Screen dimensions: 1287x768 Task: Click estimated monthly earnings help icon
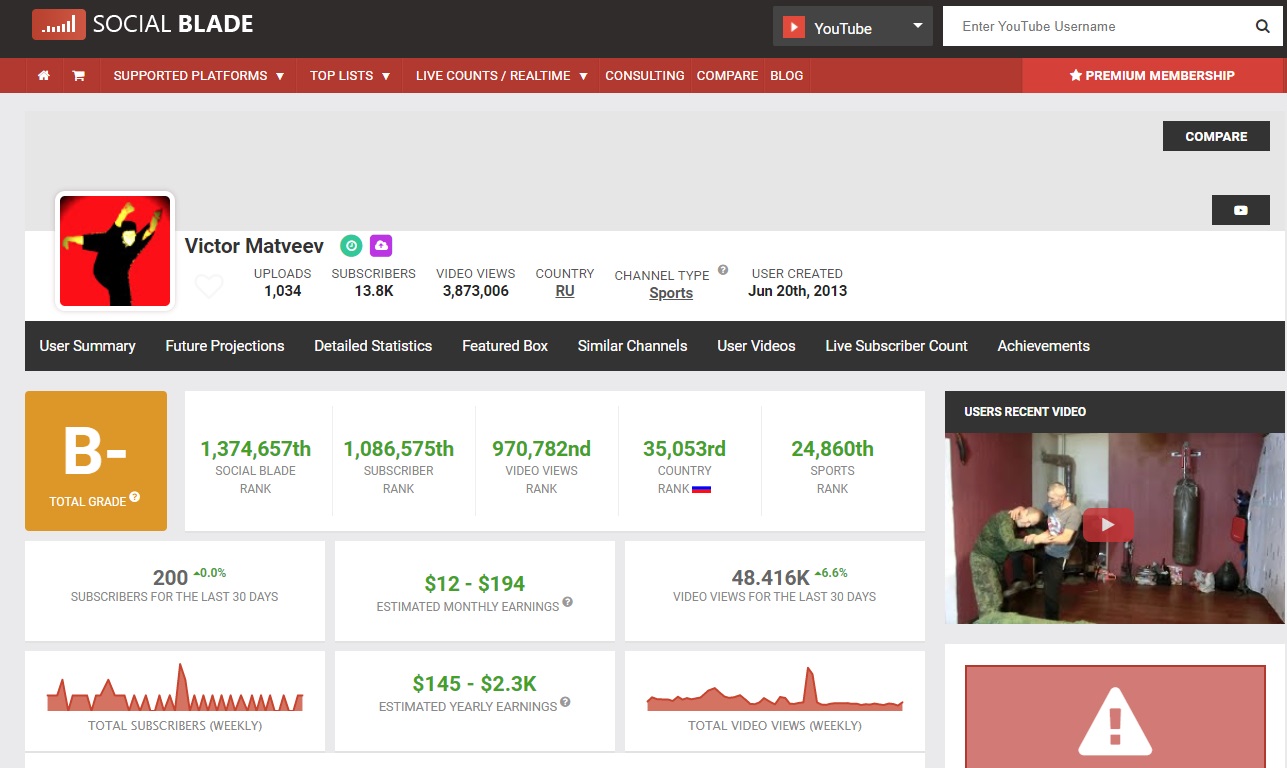click(568, 602)
